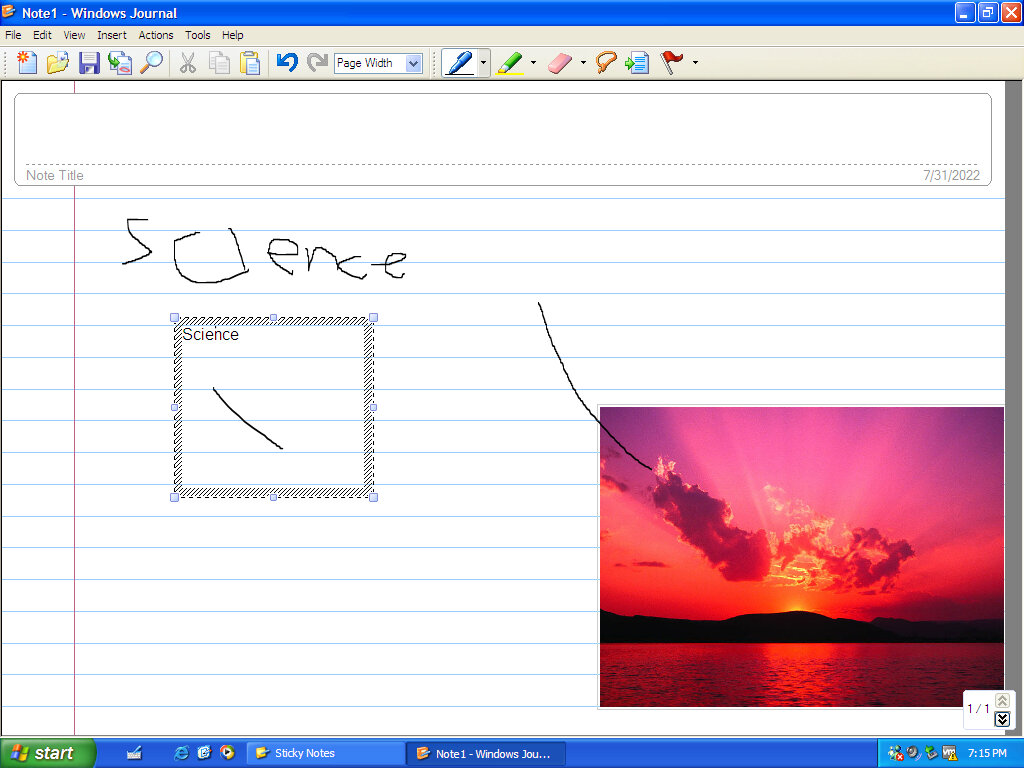1024x768 pixels.
Task: Click the red Flag icon
Action: [672, 63]
